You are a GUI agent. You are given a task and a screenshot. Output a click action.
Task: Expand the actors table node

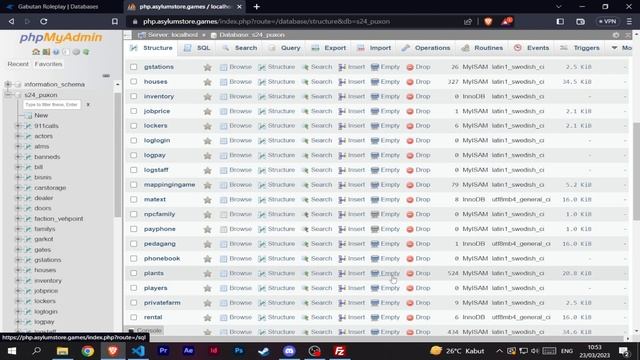pos(18,136)
